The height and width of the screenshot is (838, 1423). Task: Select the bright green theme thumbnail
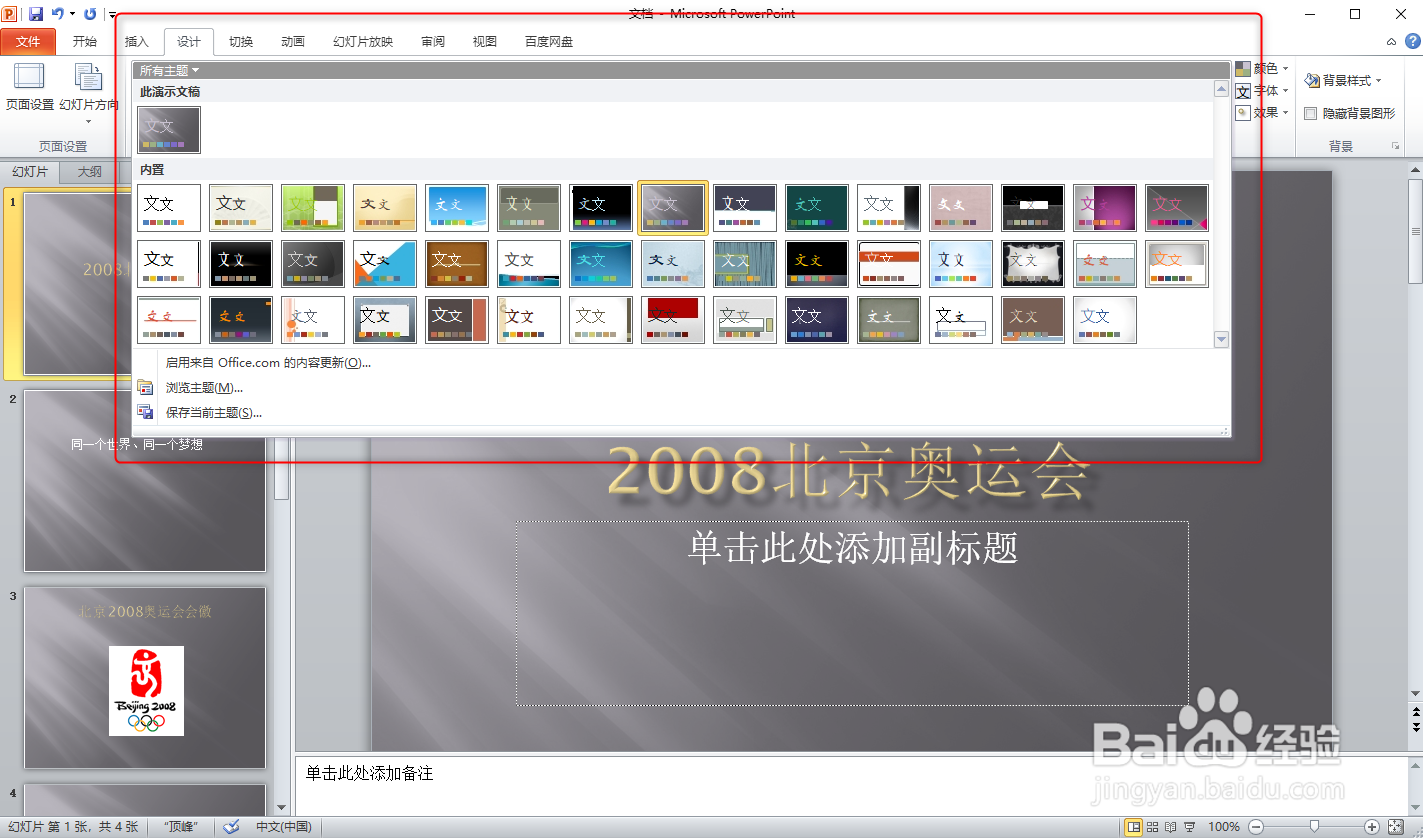pos(313,208)
